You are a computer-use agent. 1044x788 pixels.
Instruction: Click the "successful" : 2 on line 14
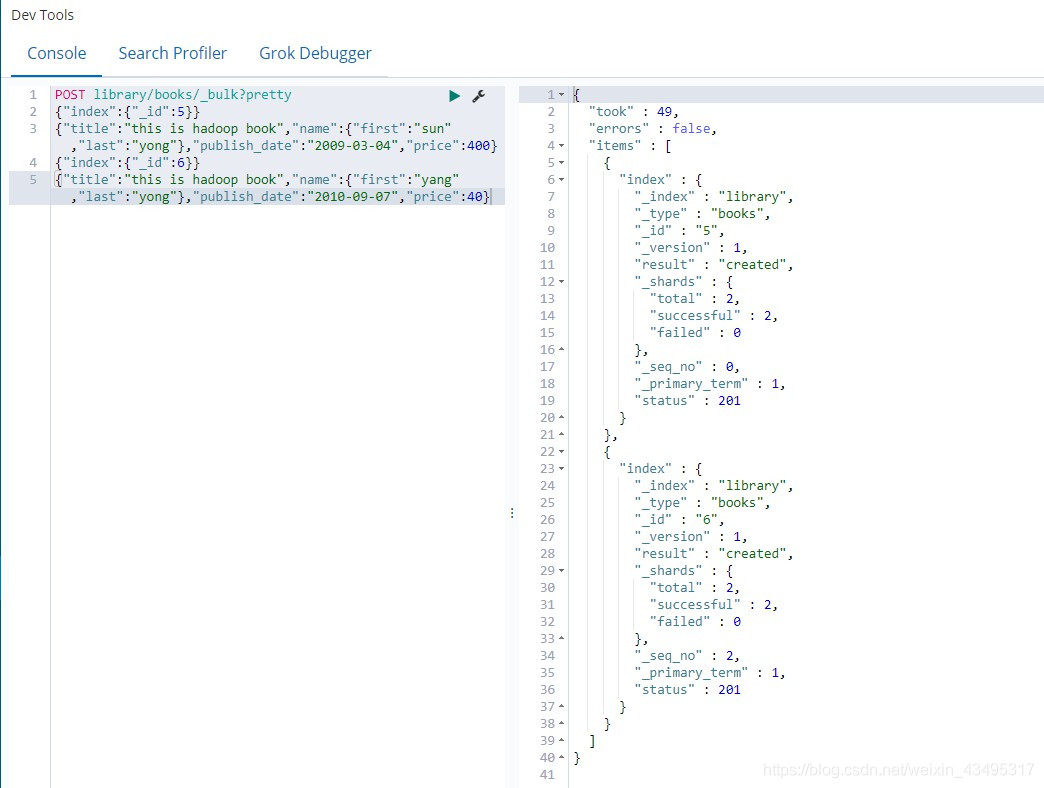point(714,315)
